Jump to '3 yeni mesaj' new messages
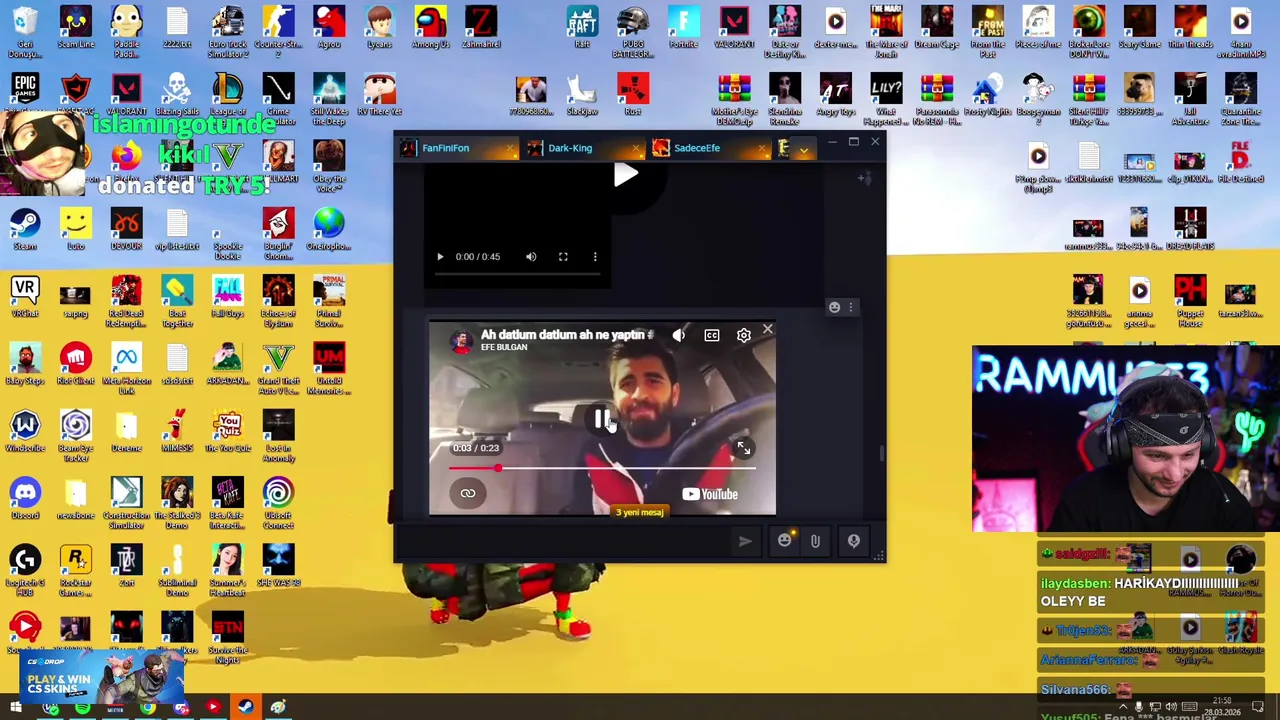Viewport: 1280px width, 720px height. pyautogui.click(x=639, y=512)
